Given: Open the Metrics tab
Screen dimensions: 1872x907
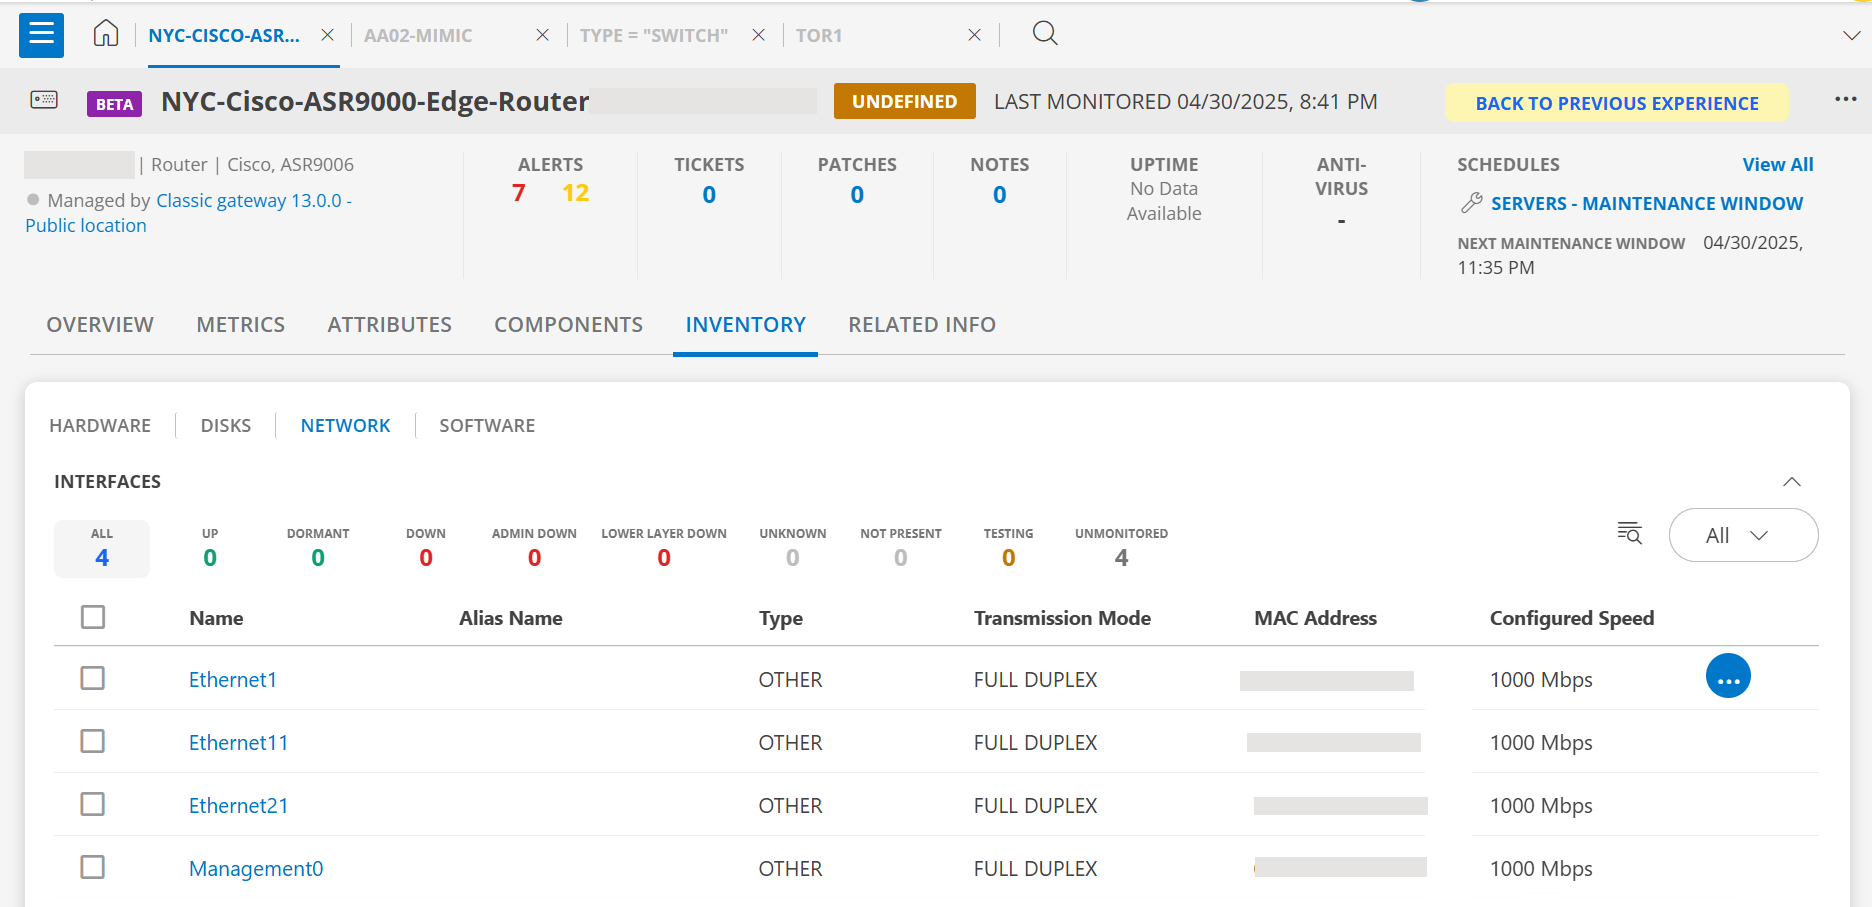Looking at the screenshot, I should (x=241, y=325).
